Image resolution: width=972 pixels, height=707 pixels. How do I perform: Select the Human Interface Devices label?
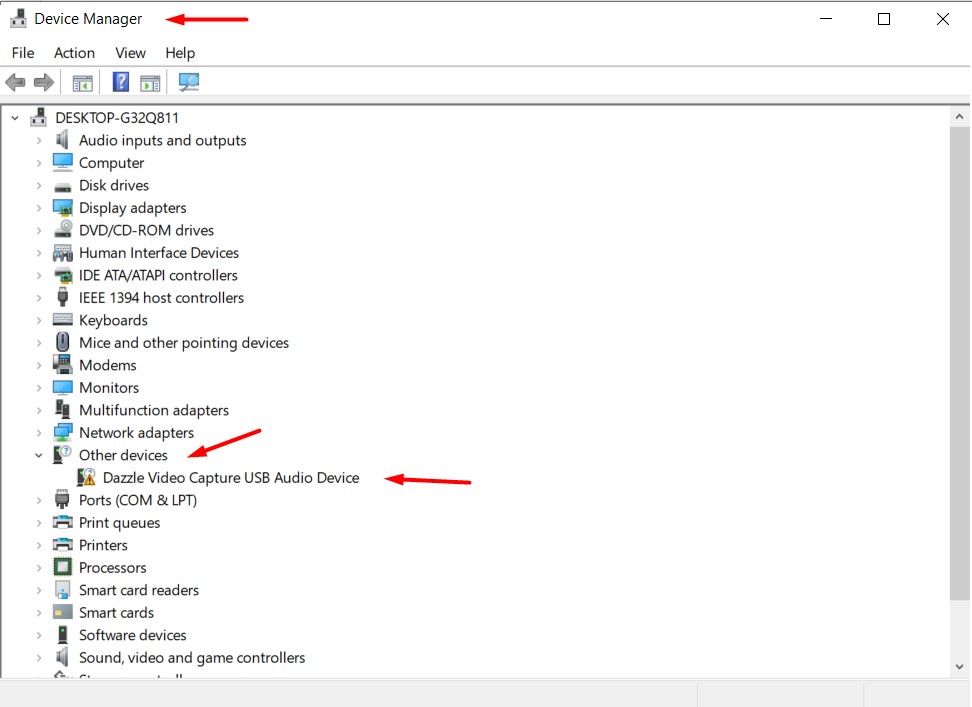(x=159, y=253)
